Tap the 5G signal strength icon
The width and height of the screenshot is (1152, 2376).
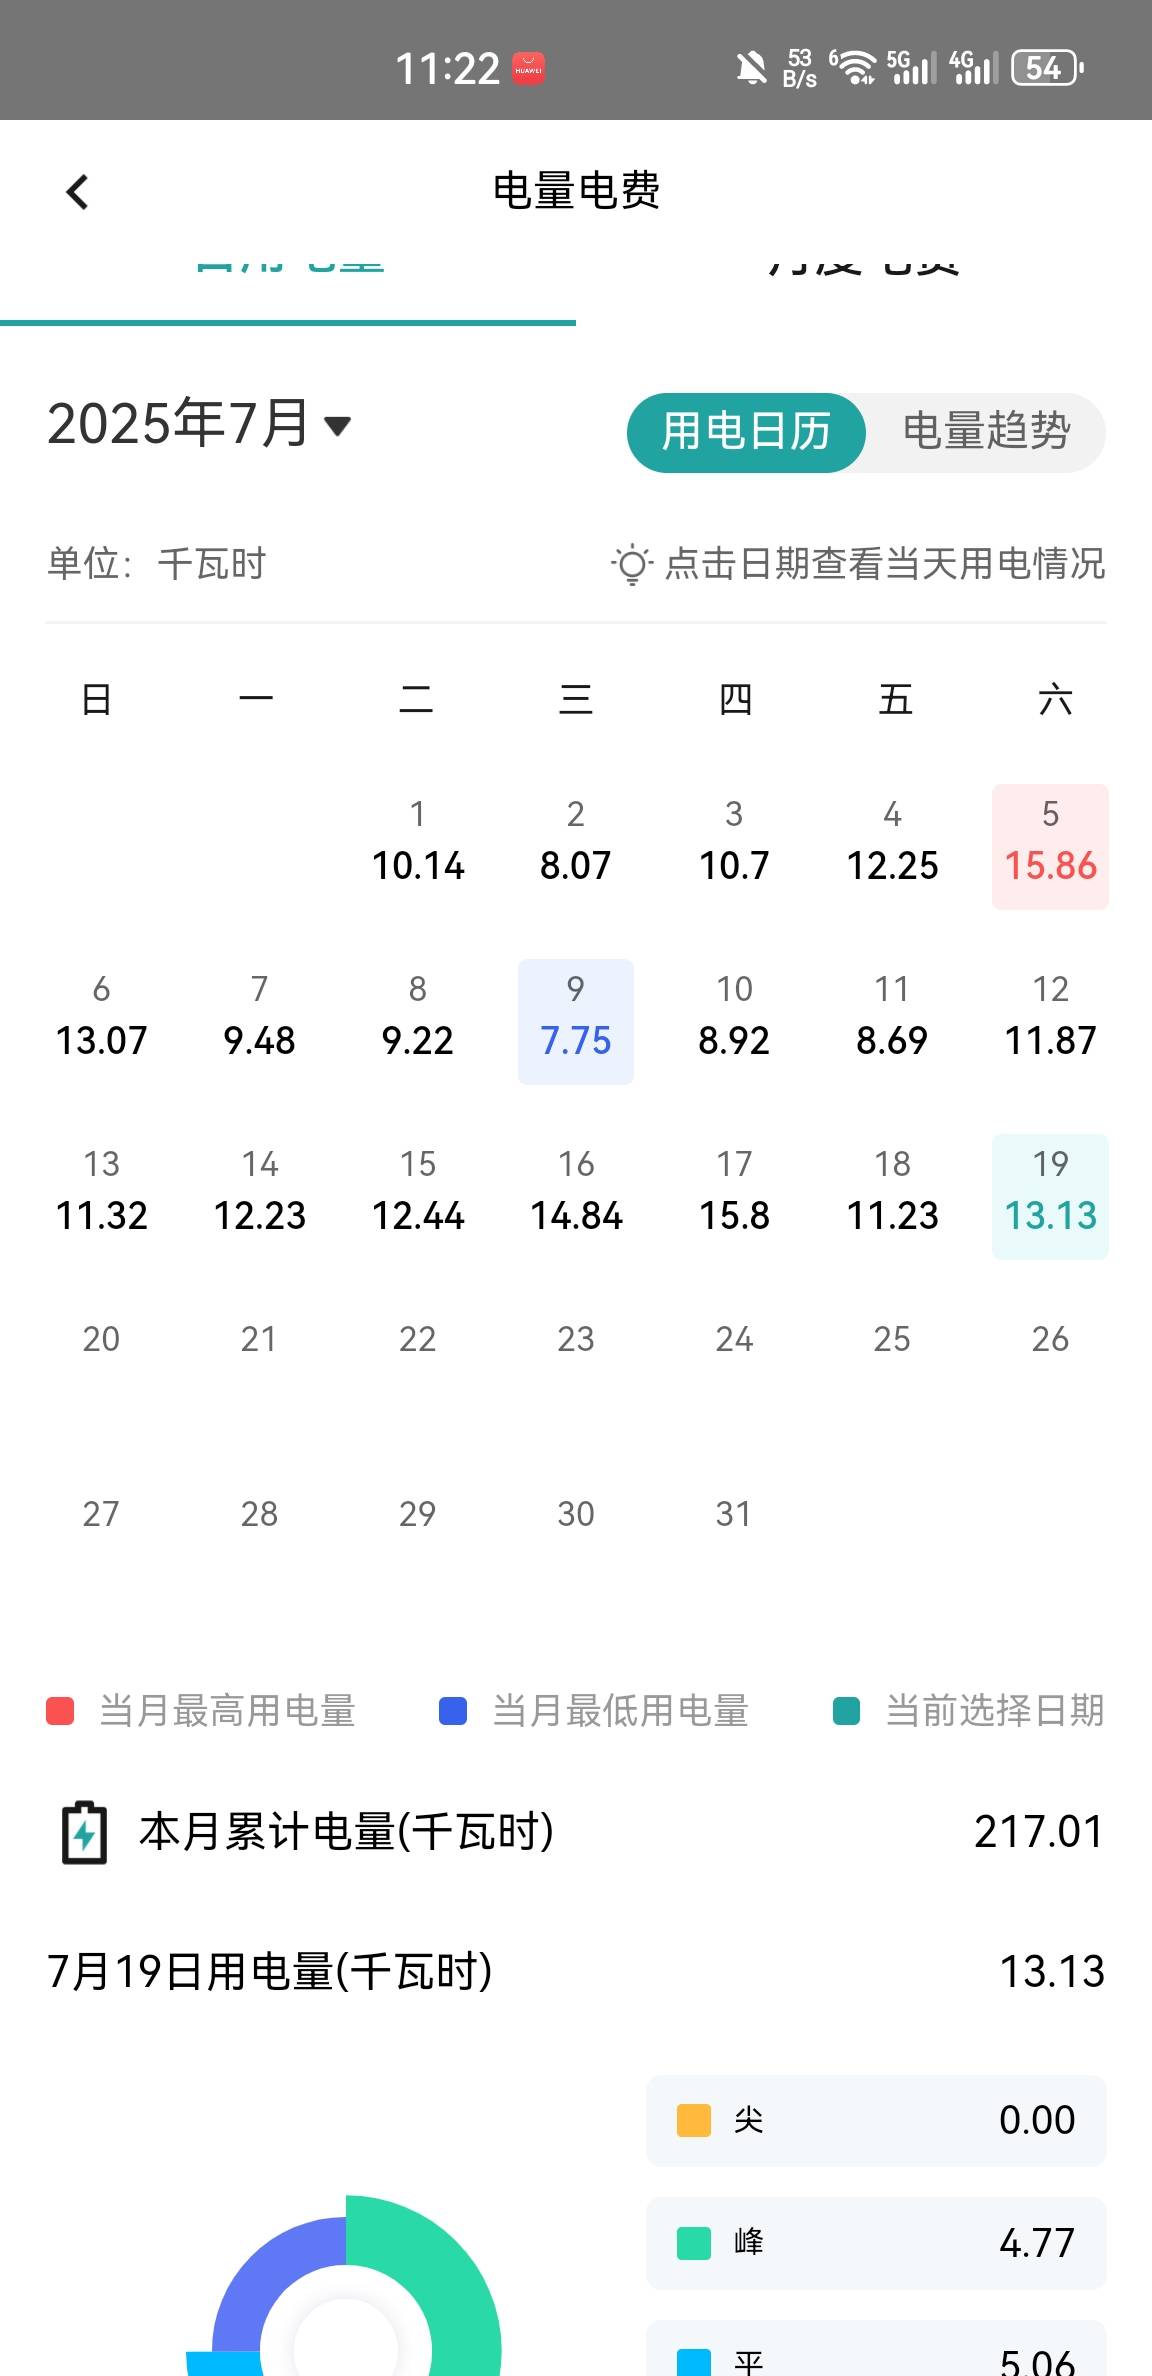911,68
